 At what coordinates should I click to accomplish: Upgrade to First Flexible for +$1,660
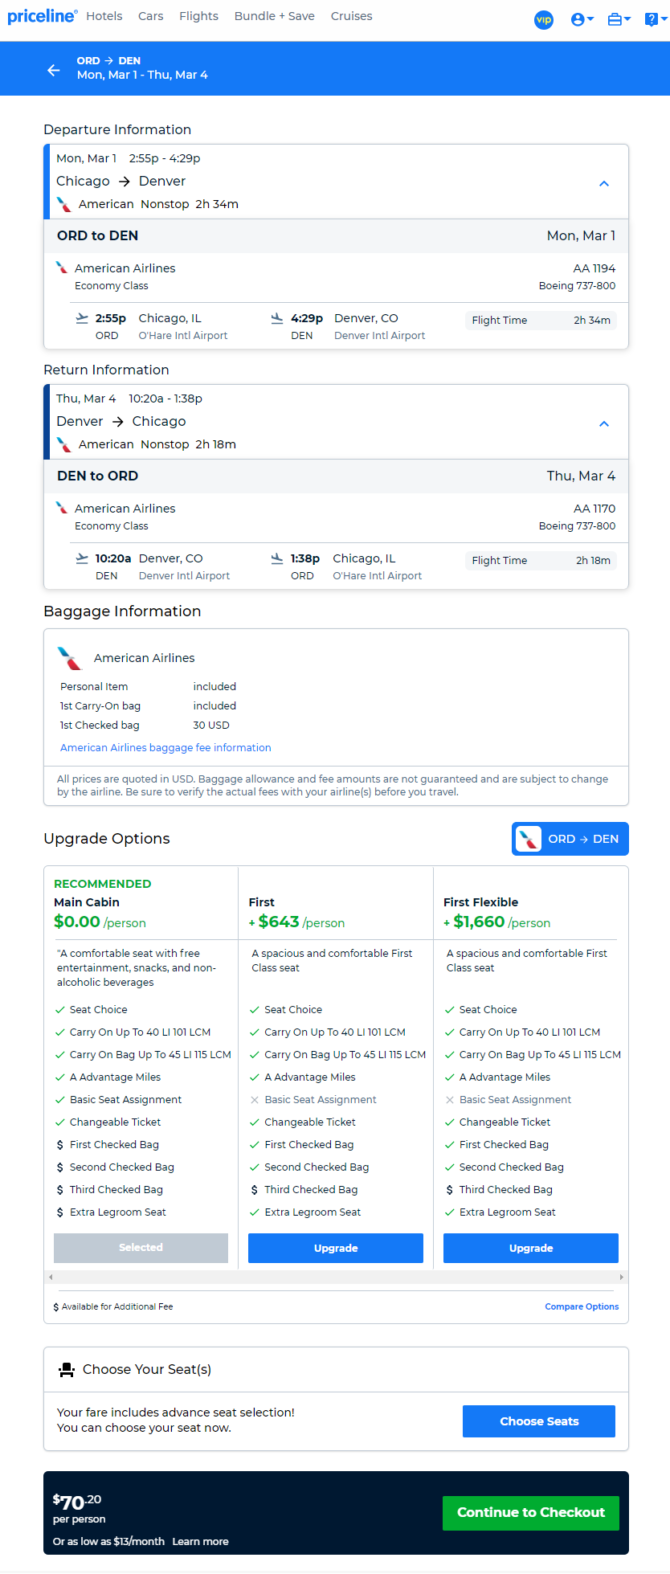click(531, 1247)
